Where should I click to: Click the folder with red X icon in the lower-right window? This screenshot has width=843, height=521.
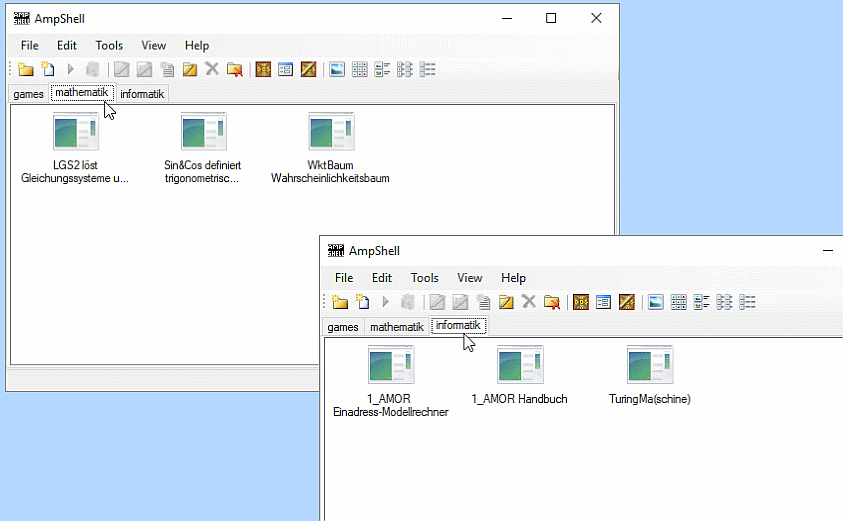click(550, 302)
